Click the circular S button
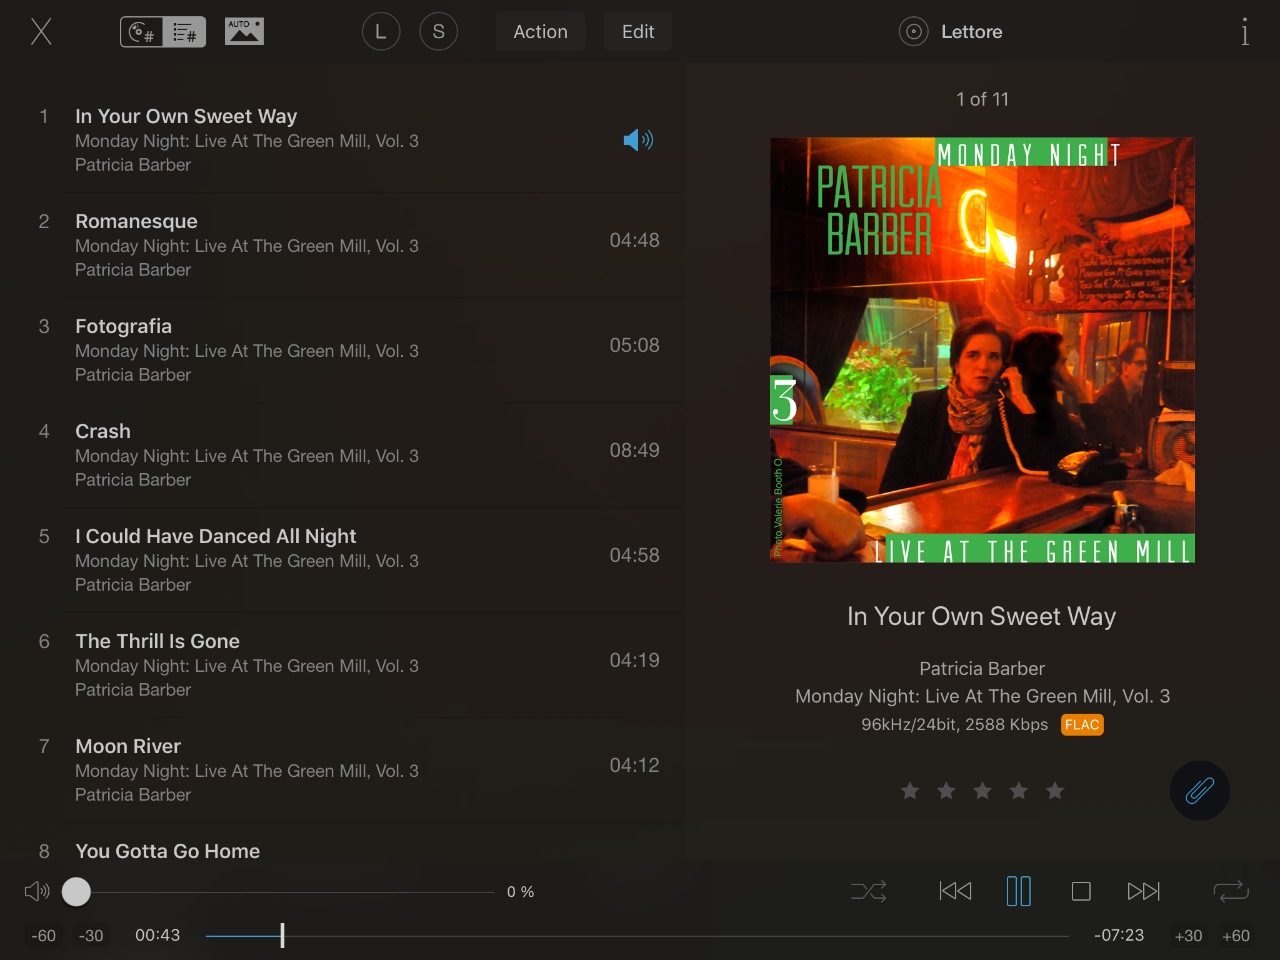Viewport: 1280px width, 960px height. coord(438,32)
